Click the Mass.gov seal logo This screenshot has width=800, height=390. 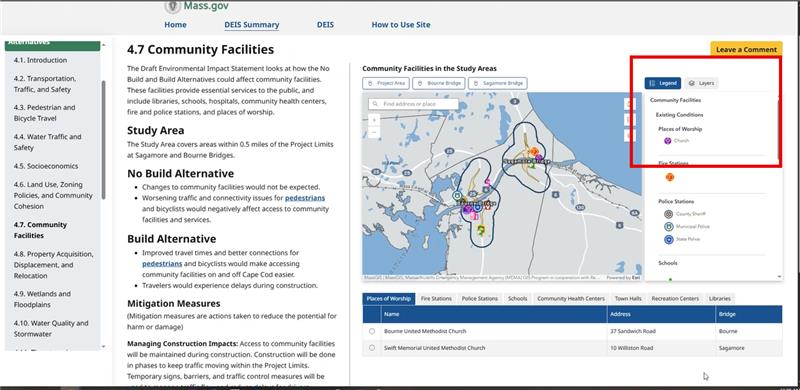point(173,6)
